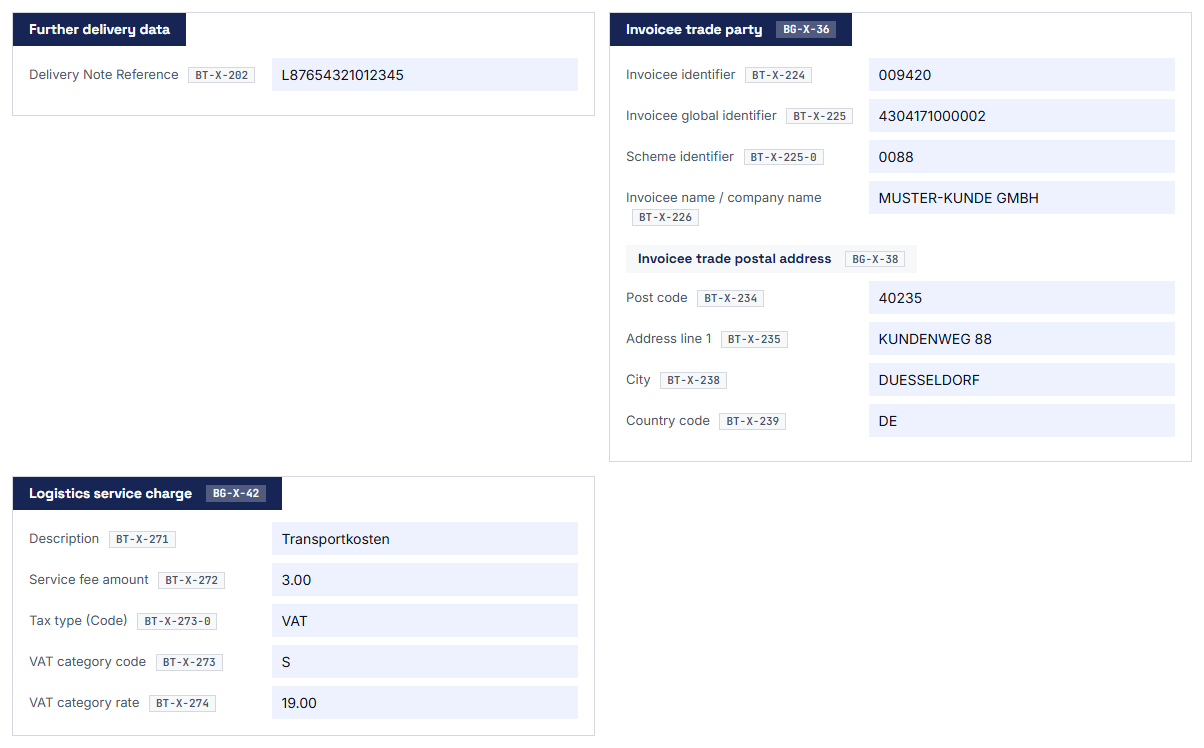
Task: Click the BT-X-224 tag badge
Action: [x=778, y=75]
